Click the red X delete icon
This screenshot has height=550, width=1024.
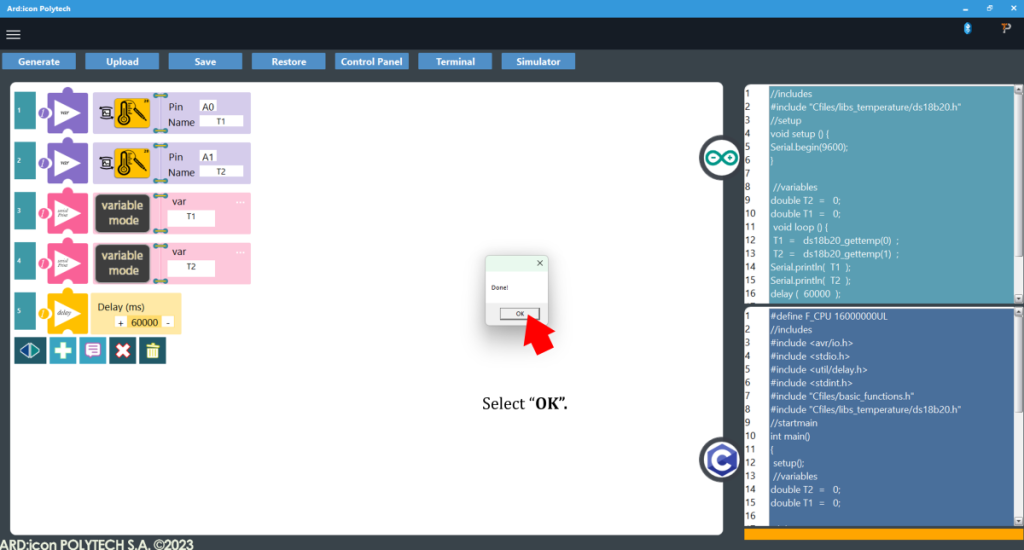coord(122,350)
